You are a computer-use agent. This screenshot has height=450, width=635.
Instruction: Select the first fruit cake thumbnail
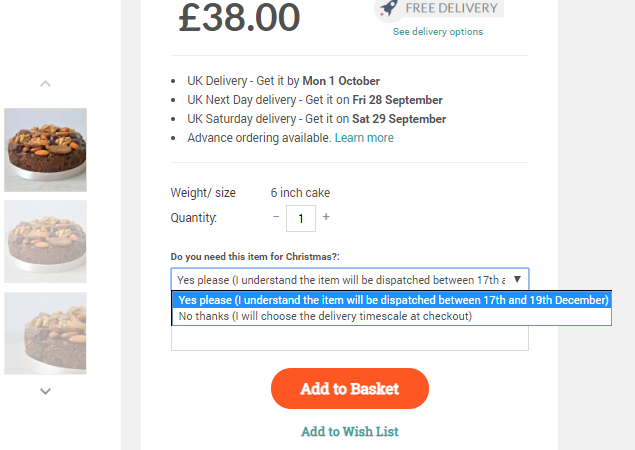tap(45, 149)
